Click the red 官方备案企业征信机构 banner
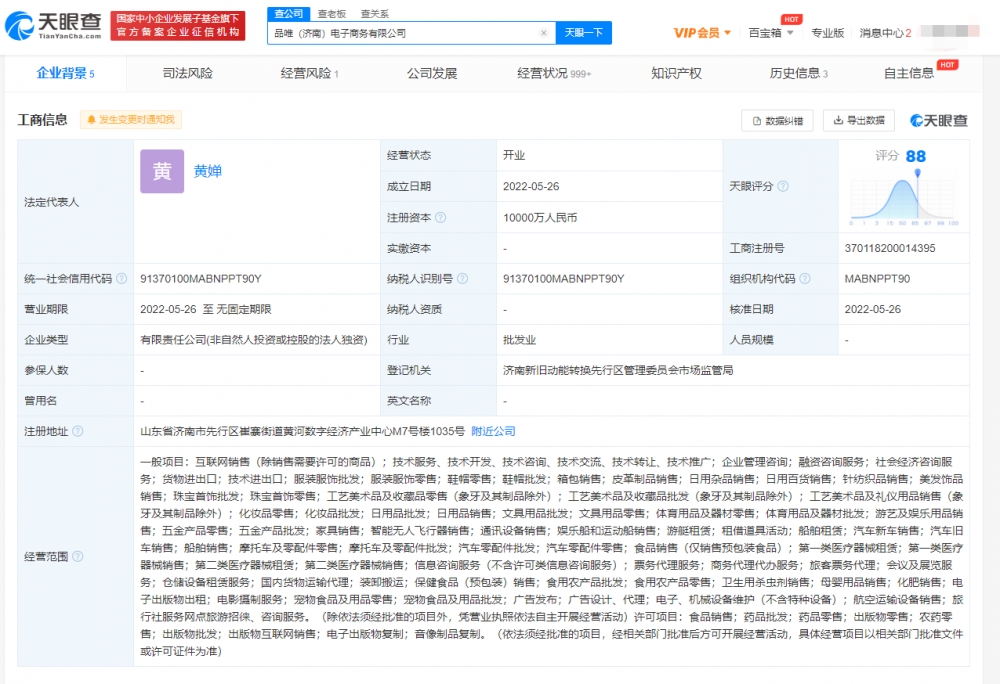Viewport: 1000px width, 684px height. 178,25
